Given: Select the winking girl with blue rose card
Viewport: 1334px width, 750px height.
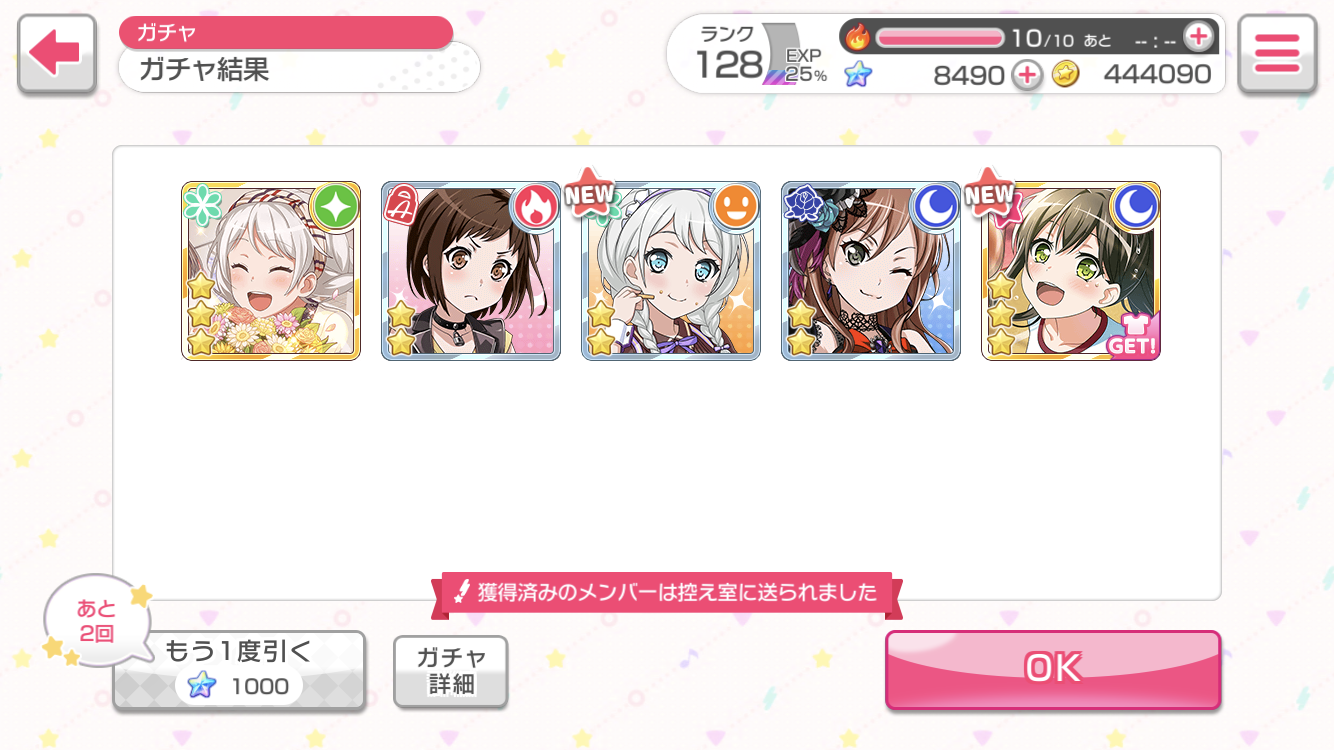Looking at the screenshot, I should [871, 271].
